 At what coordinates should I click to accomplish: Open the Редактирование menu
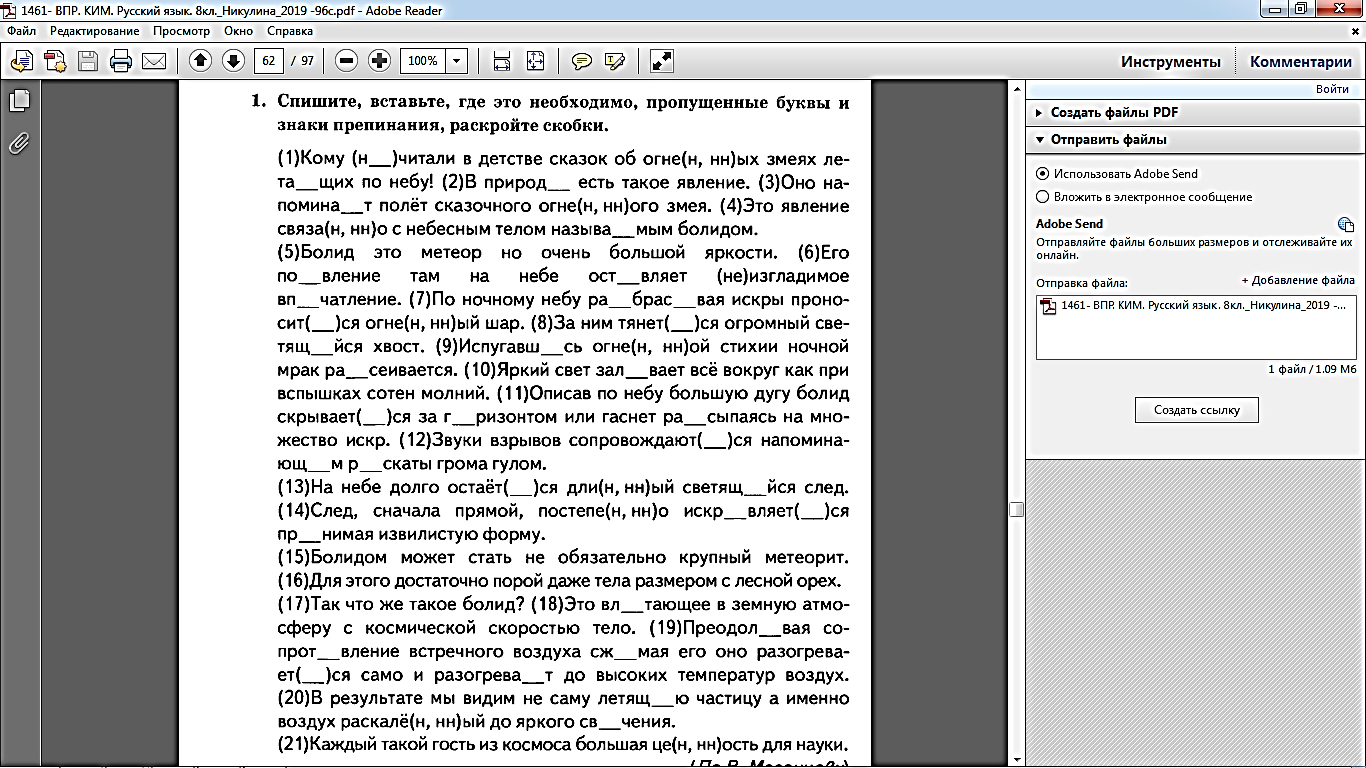tap(95, 31)
